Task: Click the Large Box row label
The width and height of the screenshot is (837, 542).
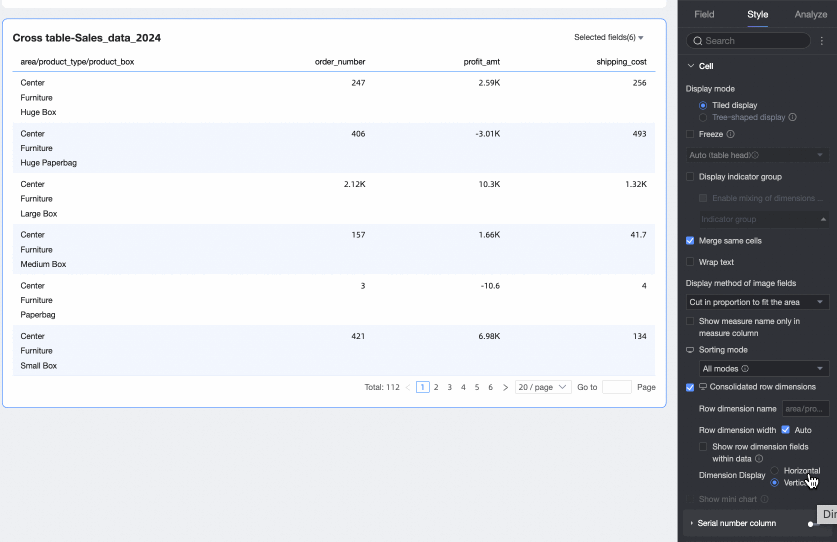Action: [38, 214]
